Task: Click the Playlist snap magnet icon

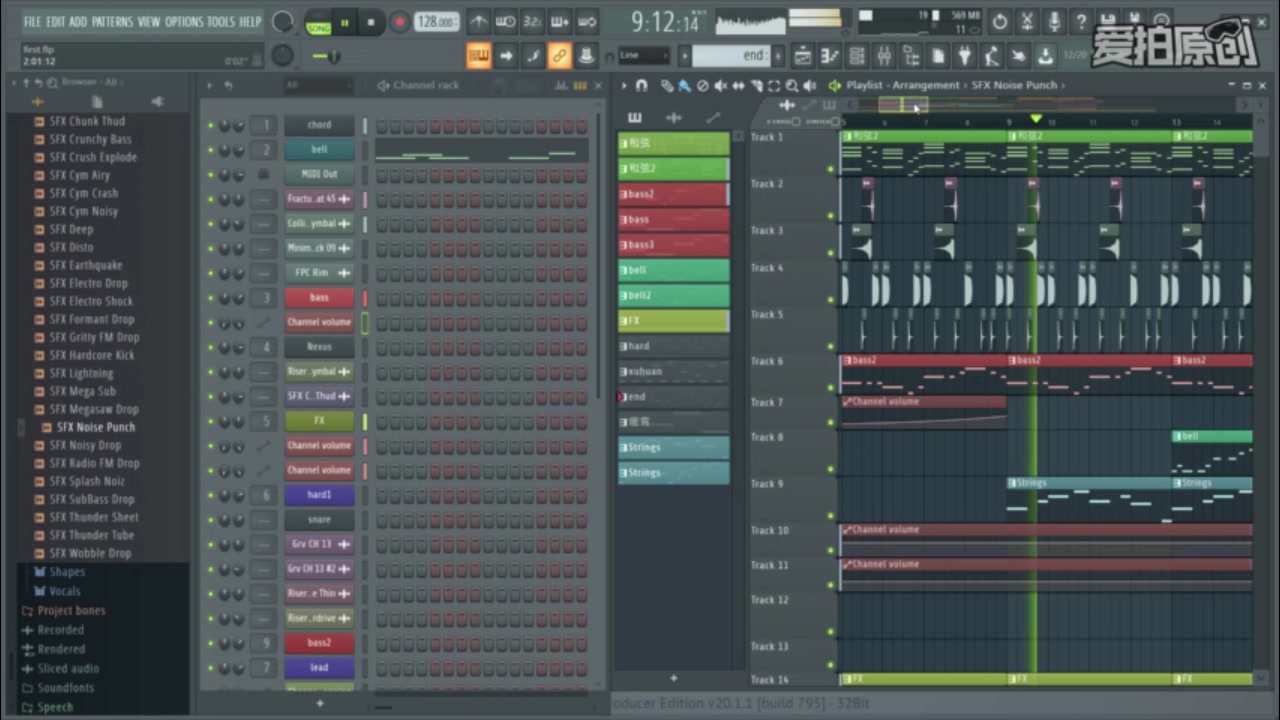Action: (x=642, y=86)
